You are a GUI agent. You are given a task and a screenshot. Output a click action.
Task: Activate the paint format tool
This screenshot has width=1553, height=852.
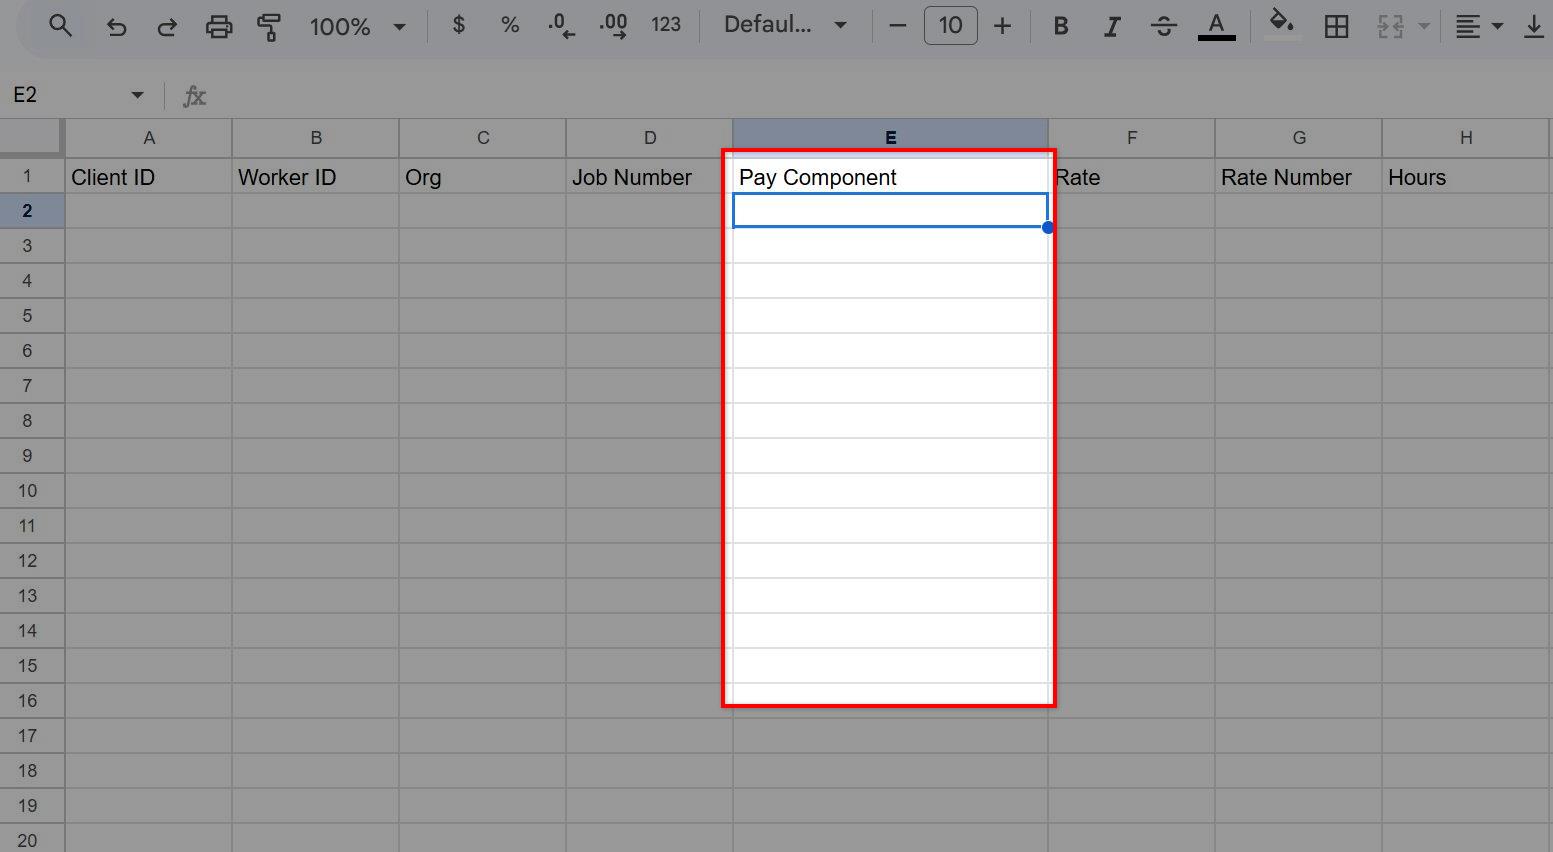(x=268, y=26)
